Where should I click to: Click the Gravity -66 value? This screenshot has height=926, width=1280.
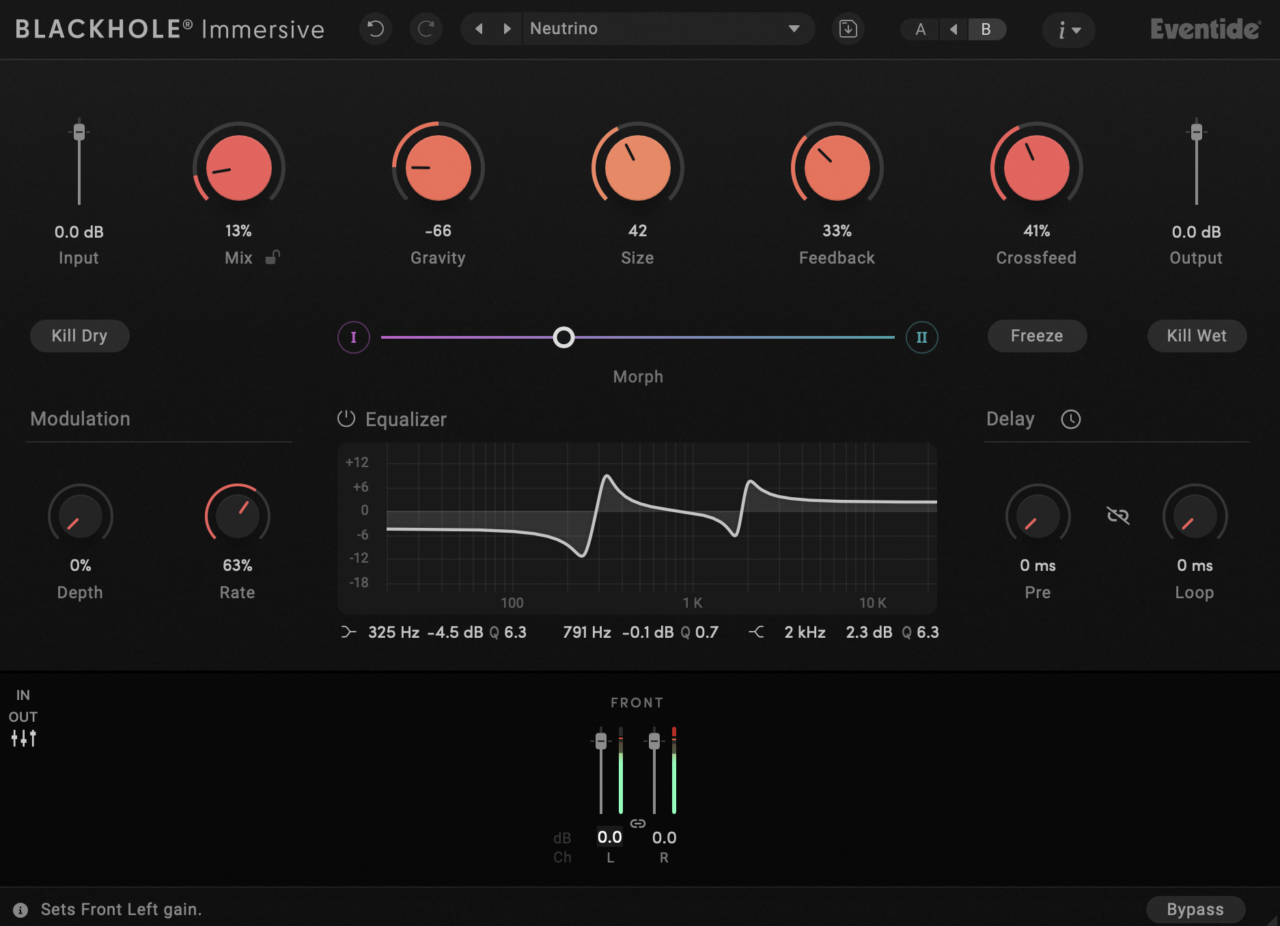point(438,231)
